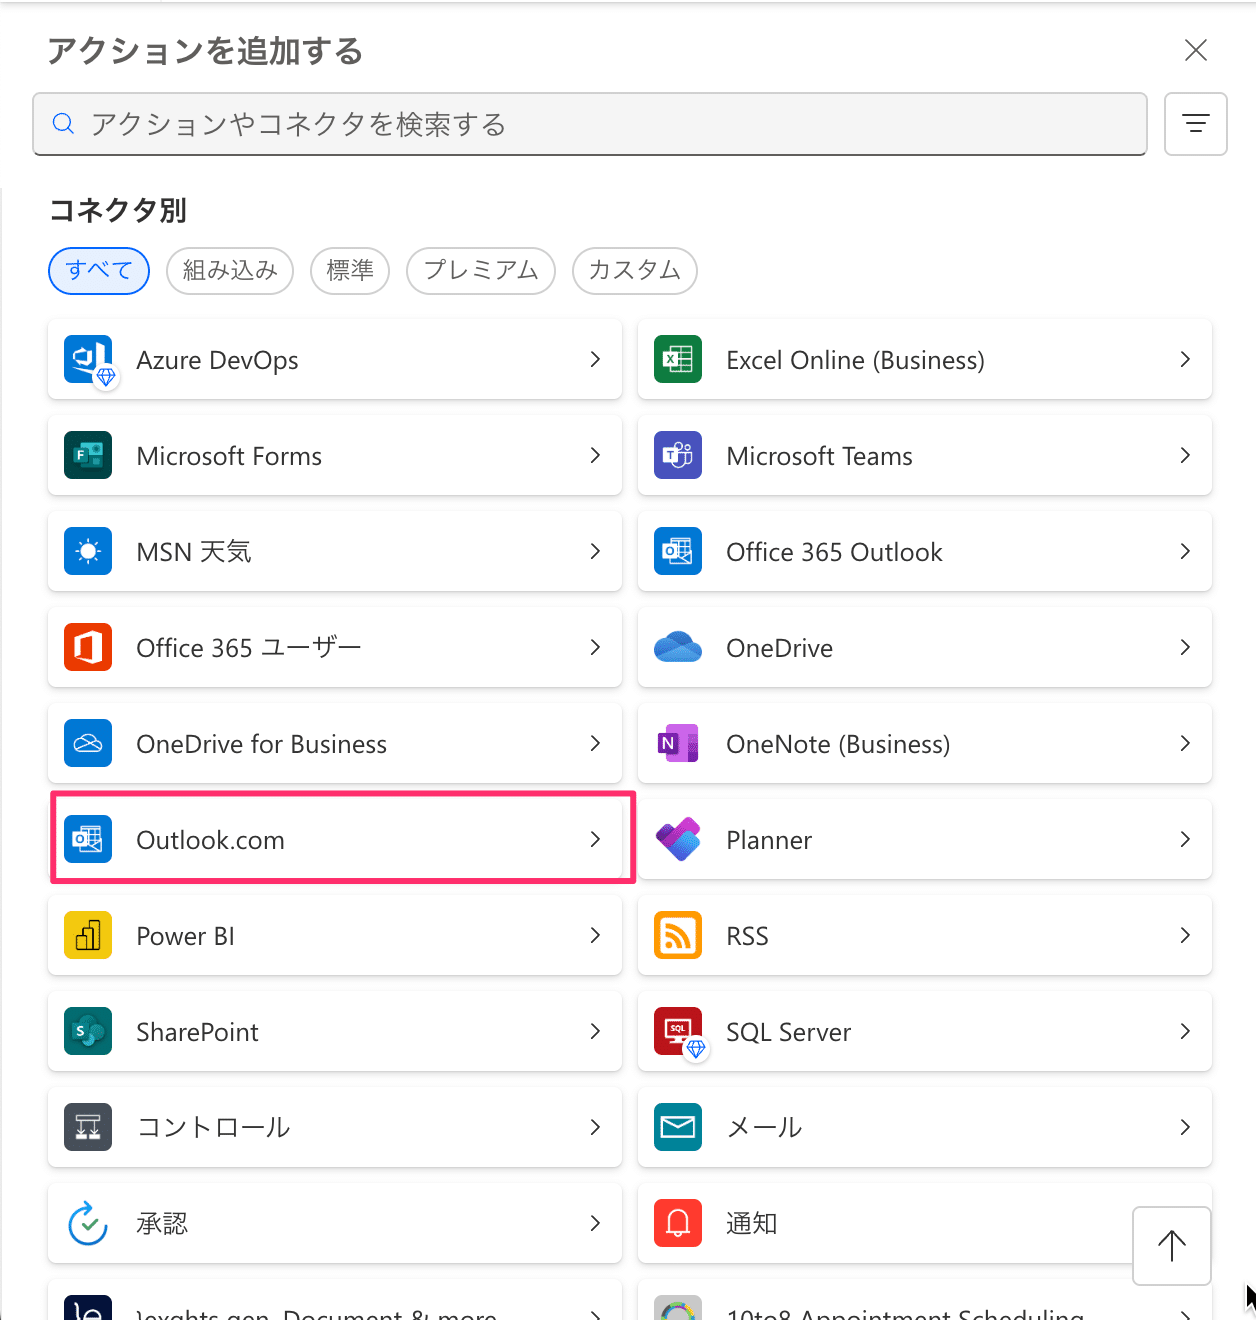This screenshot has height=1320, width=1256.
Task: Click the コントロール icon
Action: click(88, 1128)
